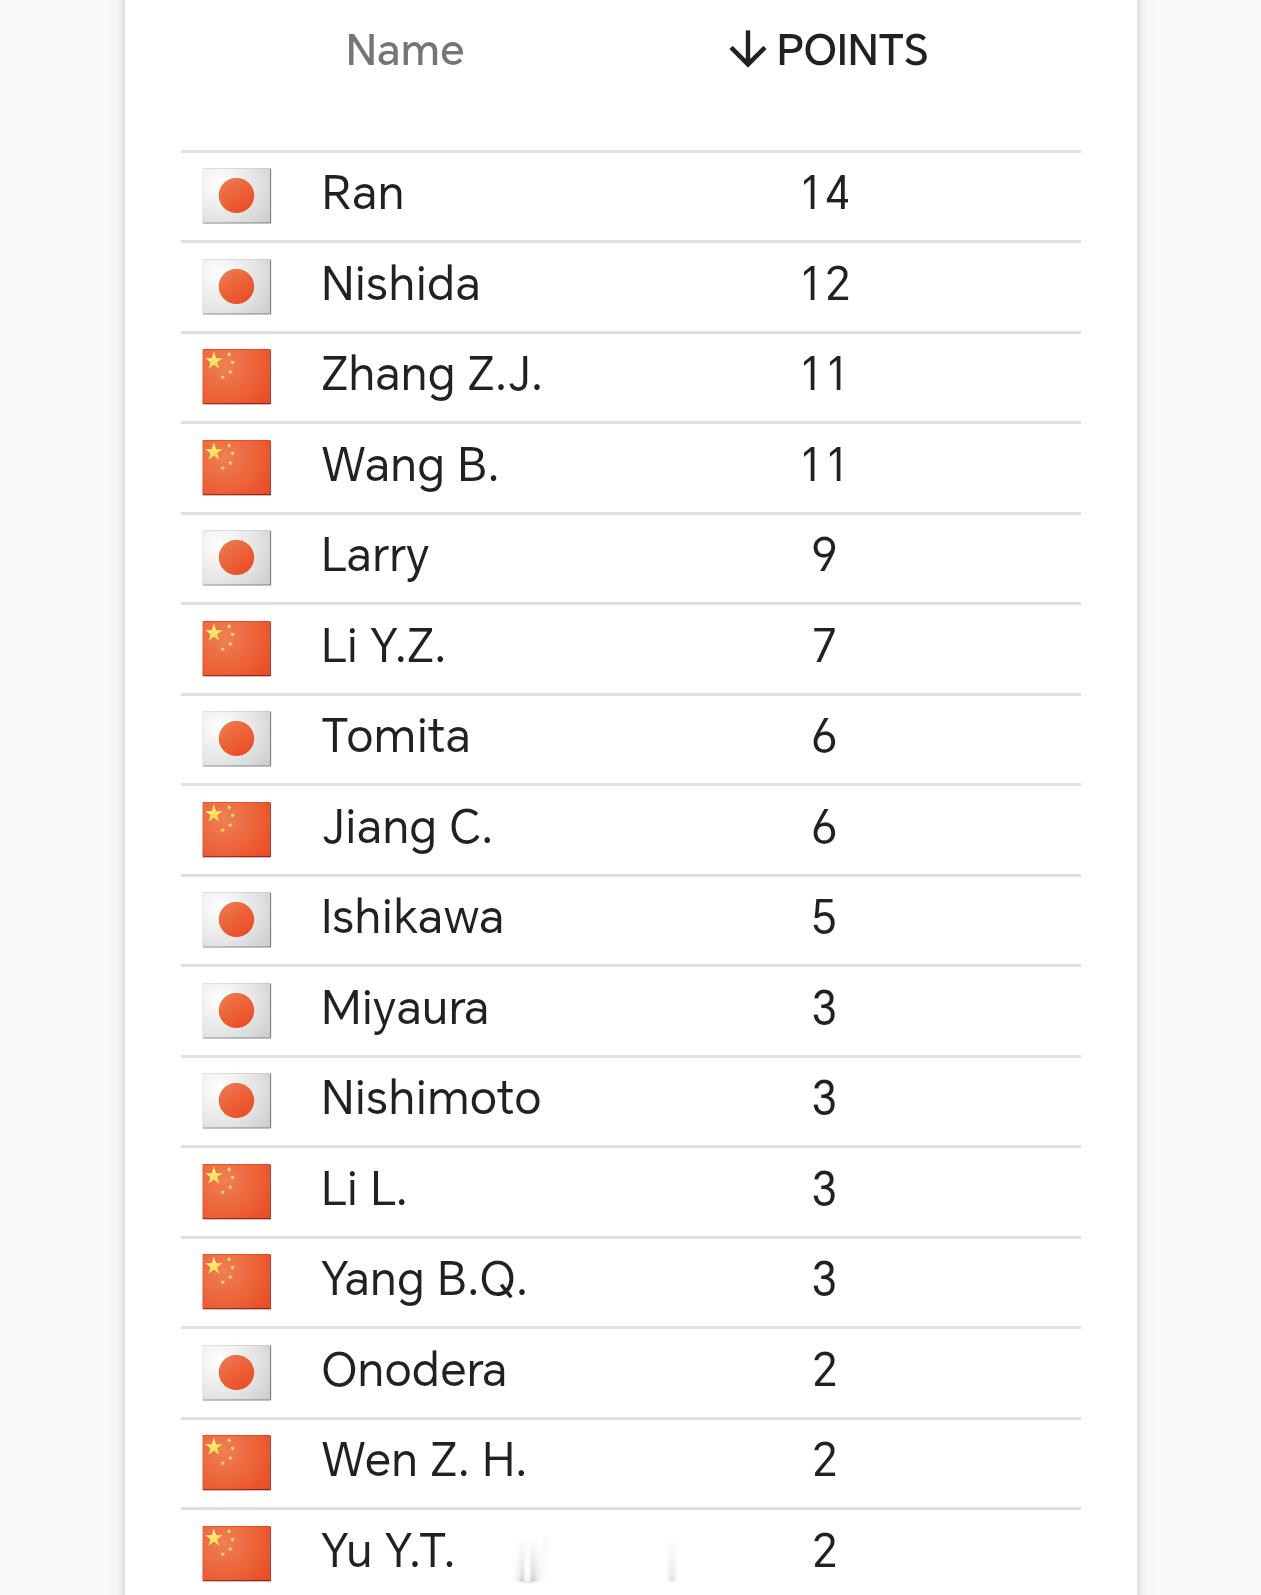Select the Tomita player name
The height and width of the screenshot is (1595, 1261).
coord(396,737)
